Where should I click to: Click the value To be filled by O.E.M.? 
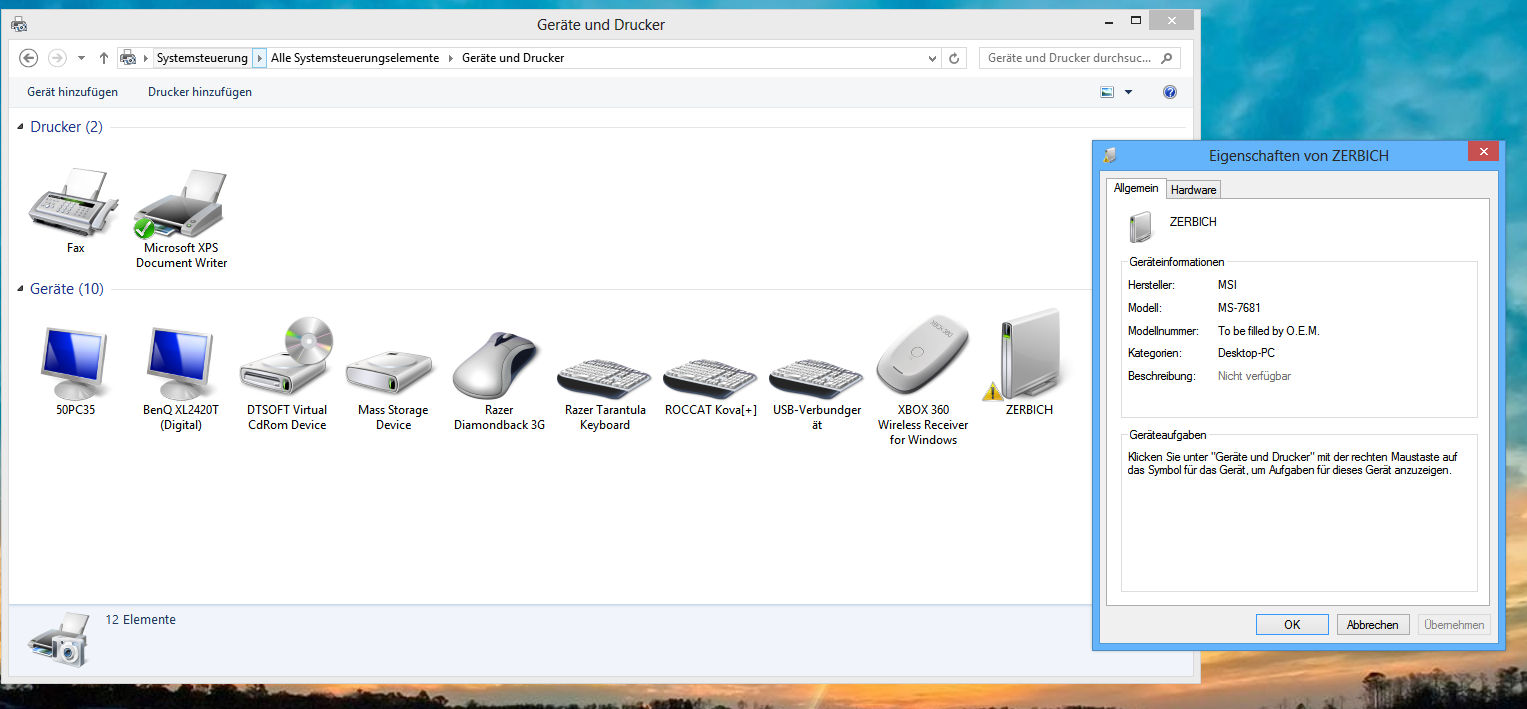[1268, 331]
